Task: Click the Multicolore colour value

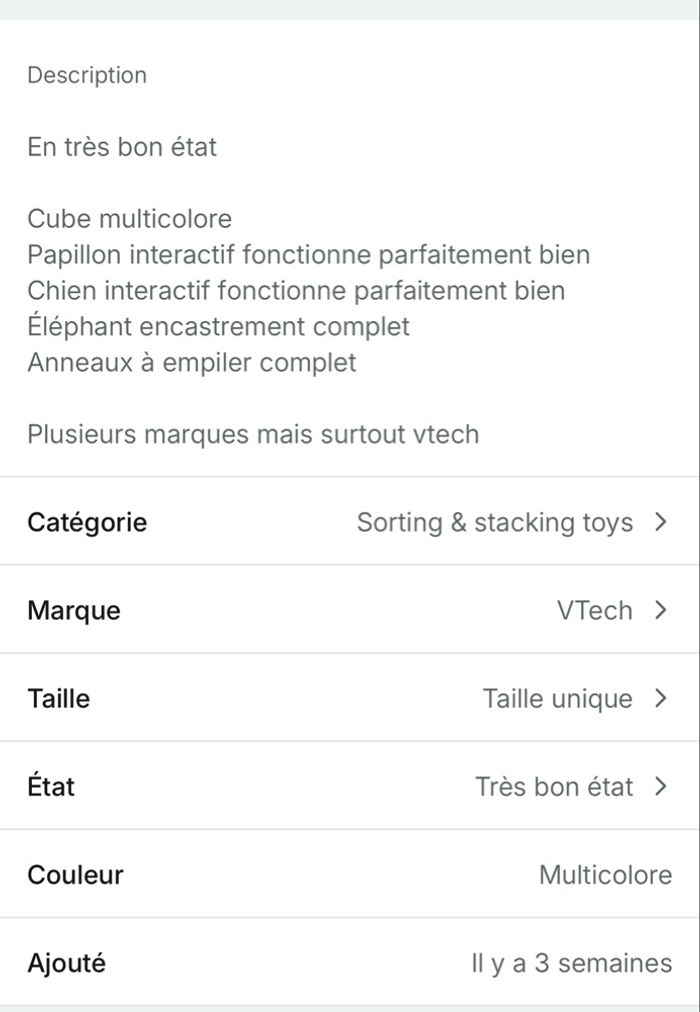Action: tap(605, 875)
